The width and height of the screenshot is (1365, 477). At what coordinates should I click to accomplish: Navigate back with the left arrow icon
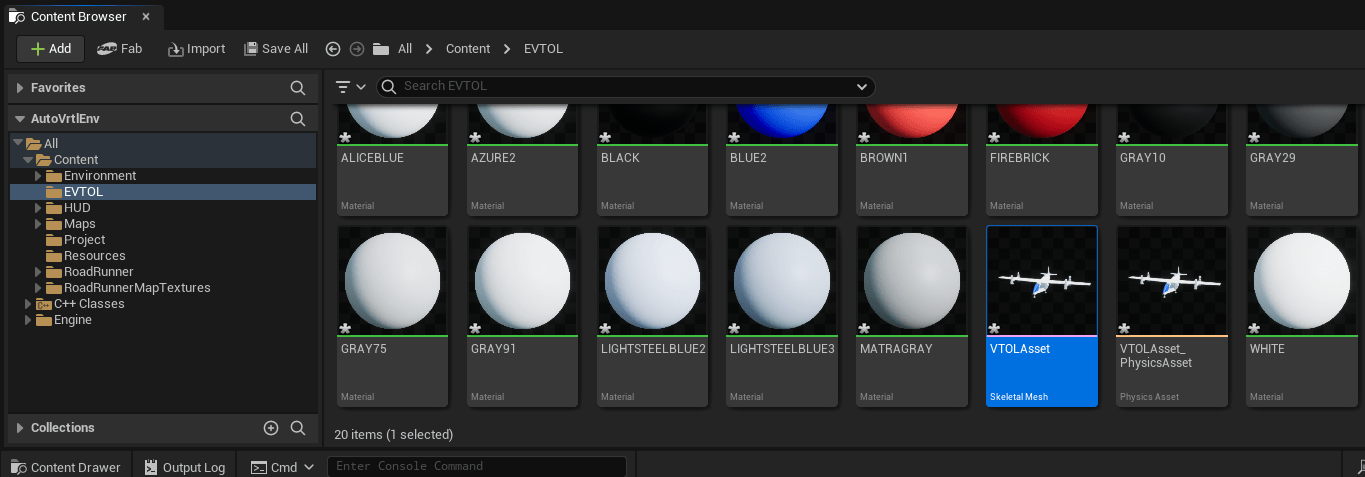click(333, 48)
